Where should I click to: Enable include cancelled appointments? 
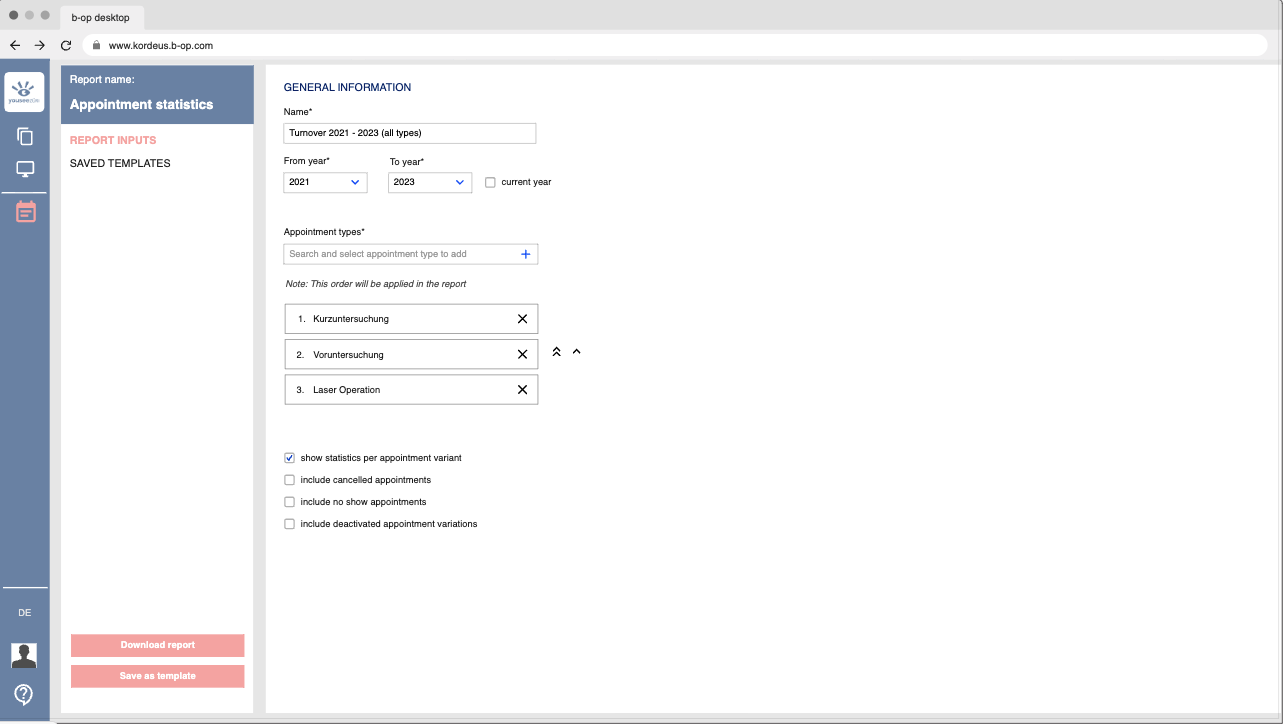click(290, 480)
